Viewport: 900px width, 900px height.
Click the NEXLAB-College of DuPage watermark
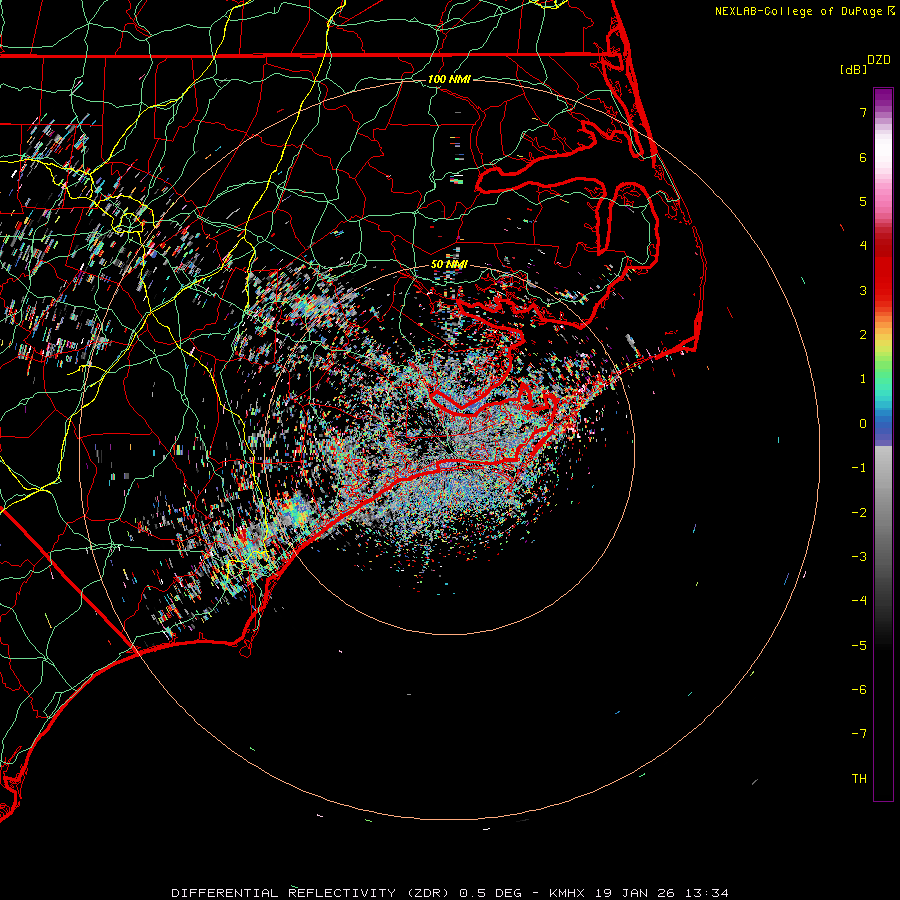pyautogui.click(x=804, y=11)
